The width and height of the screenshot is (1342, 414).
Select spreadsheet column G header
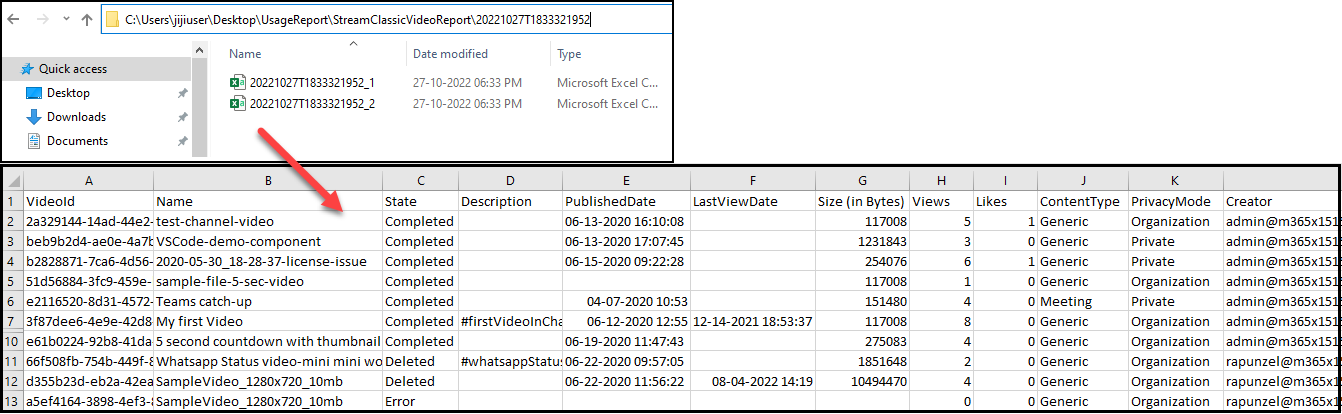pyautogui.click(x=861, y=180)
